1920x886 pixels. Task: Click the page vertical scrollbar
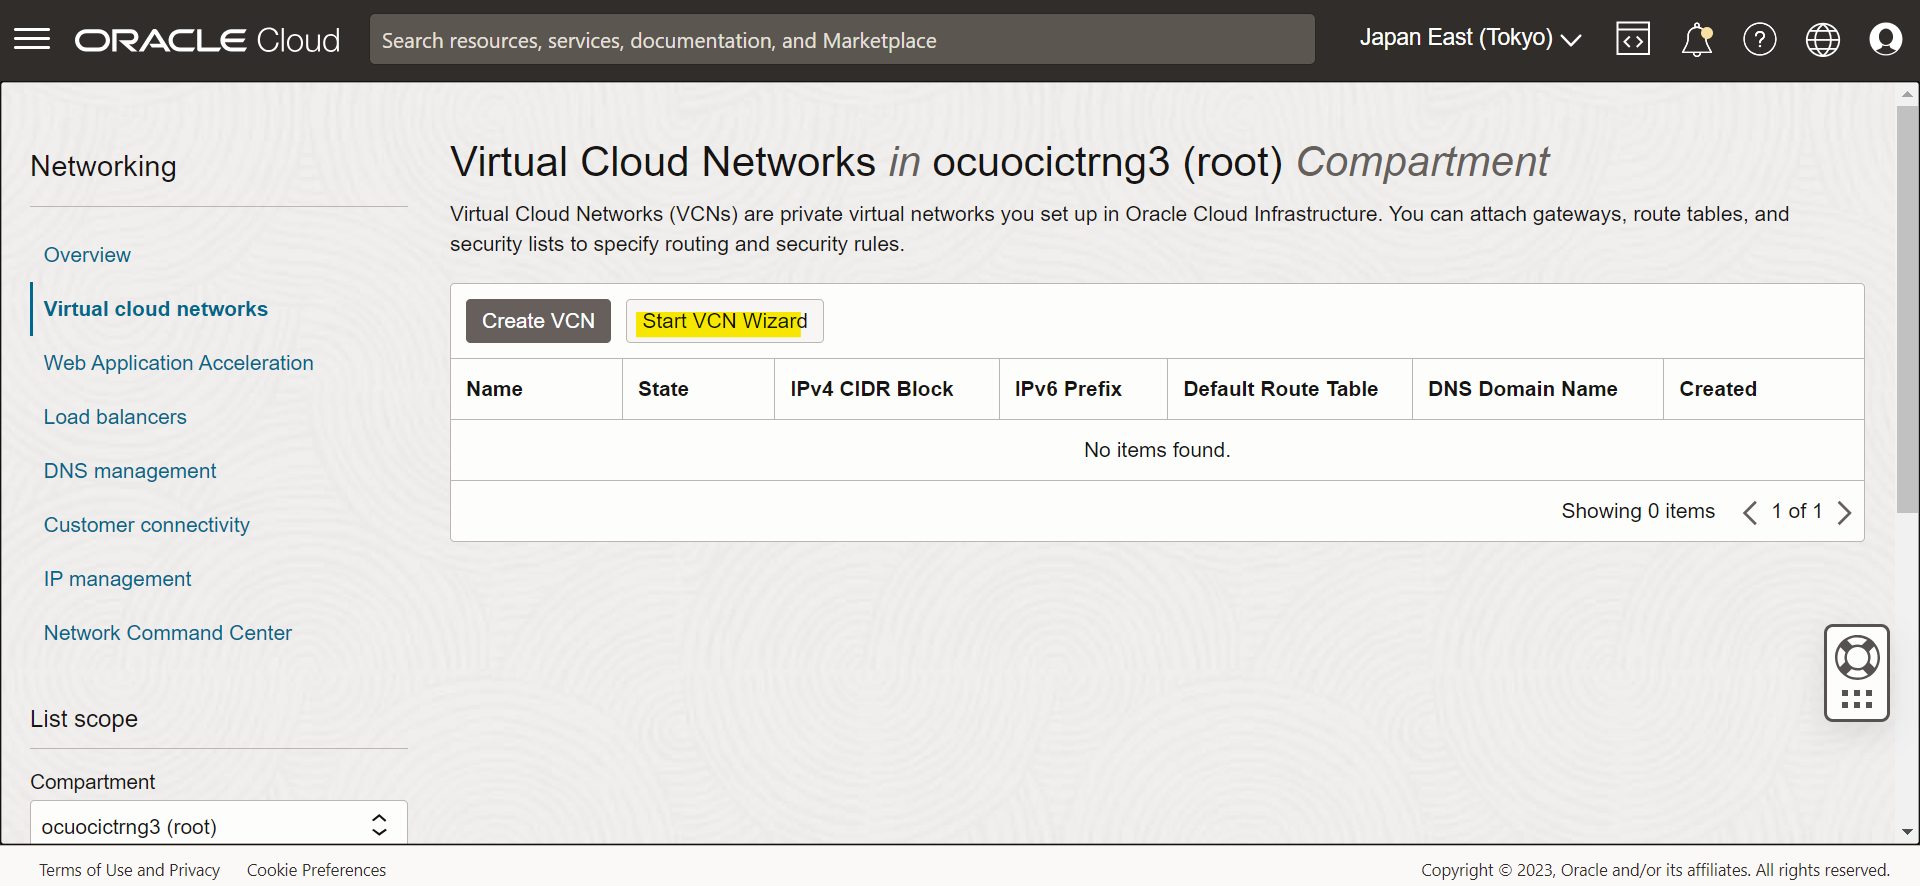[x=1907, y=310]
